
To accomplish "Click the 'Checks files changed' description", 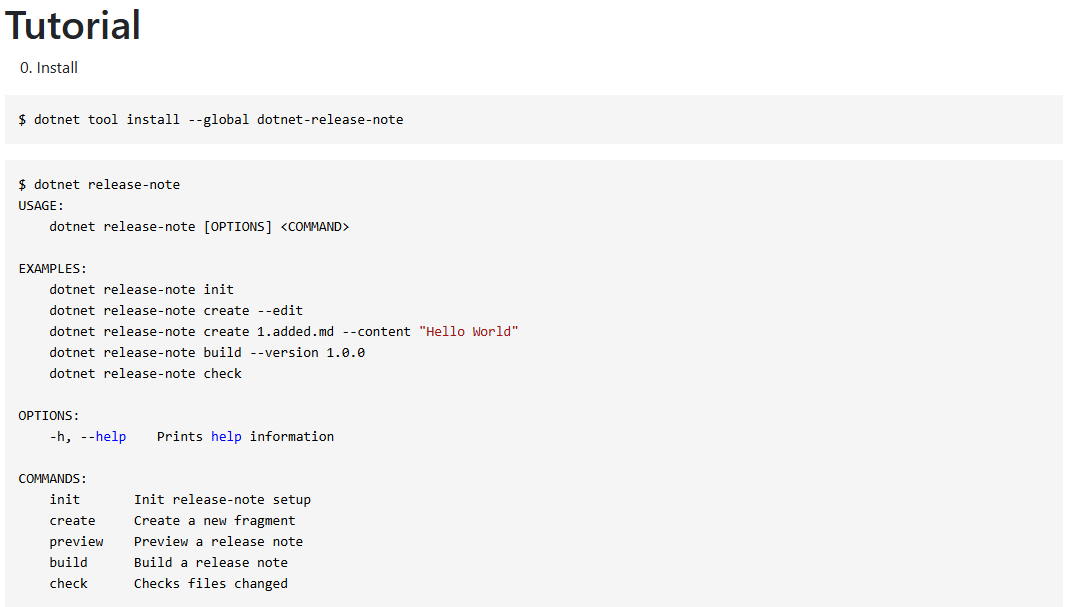I will click(210, 584).
